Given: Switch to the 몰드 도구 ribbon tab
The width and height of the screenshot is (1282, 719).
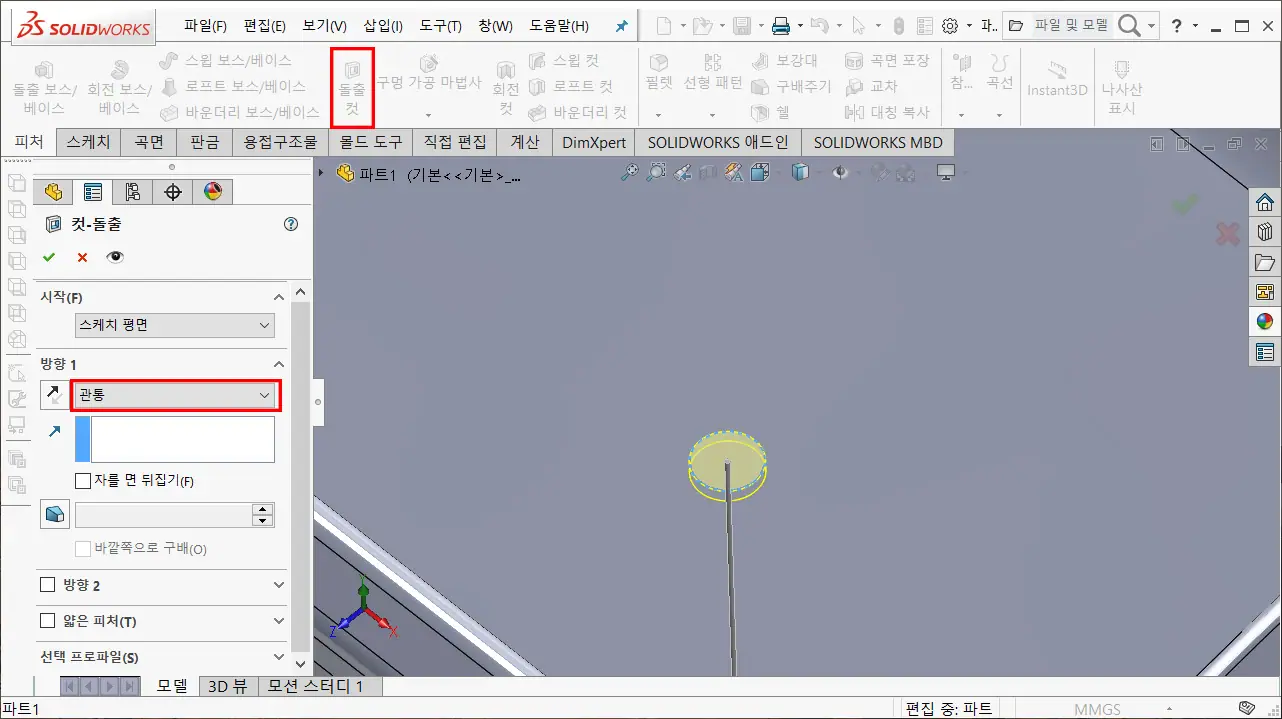Looking at the screenshot, I should pos(371,142).
